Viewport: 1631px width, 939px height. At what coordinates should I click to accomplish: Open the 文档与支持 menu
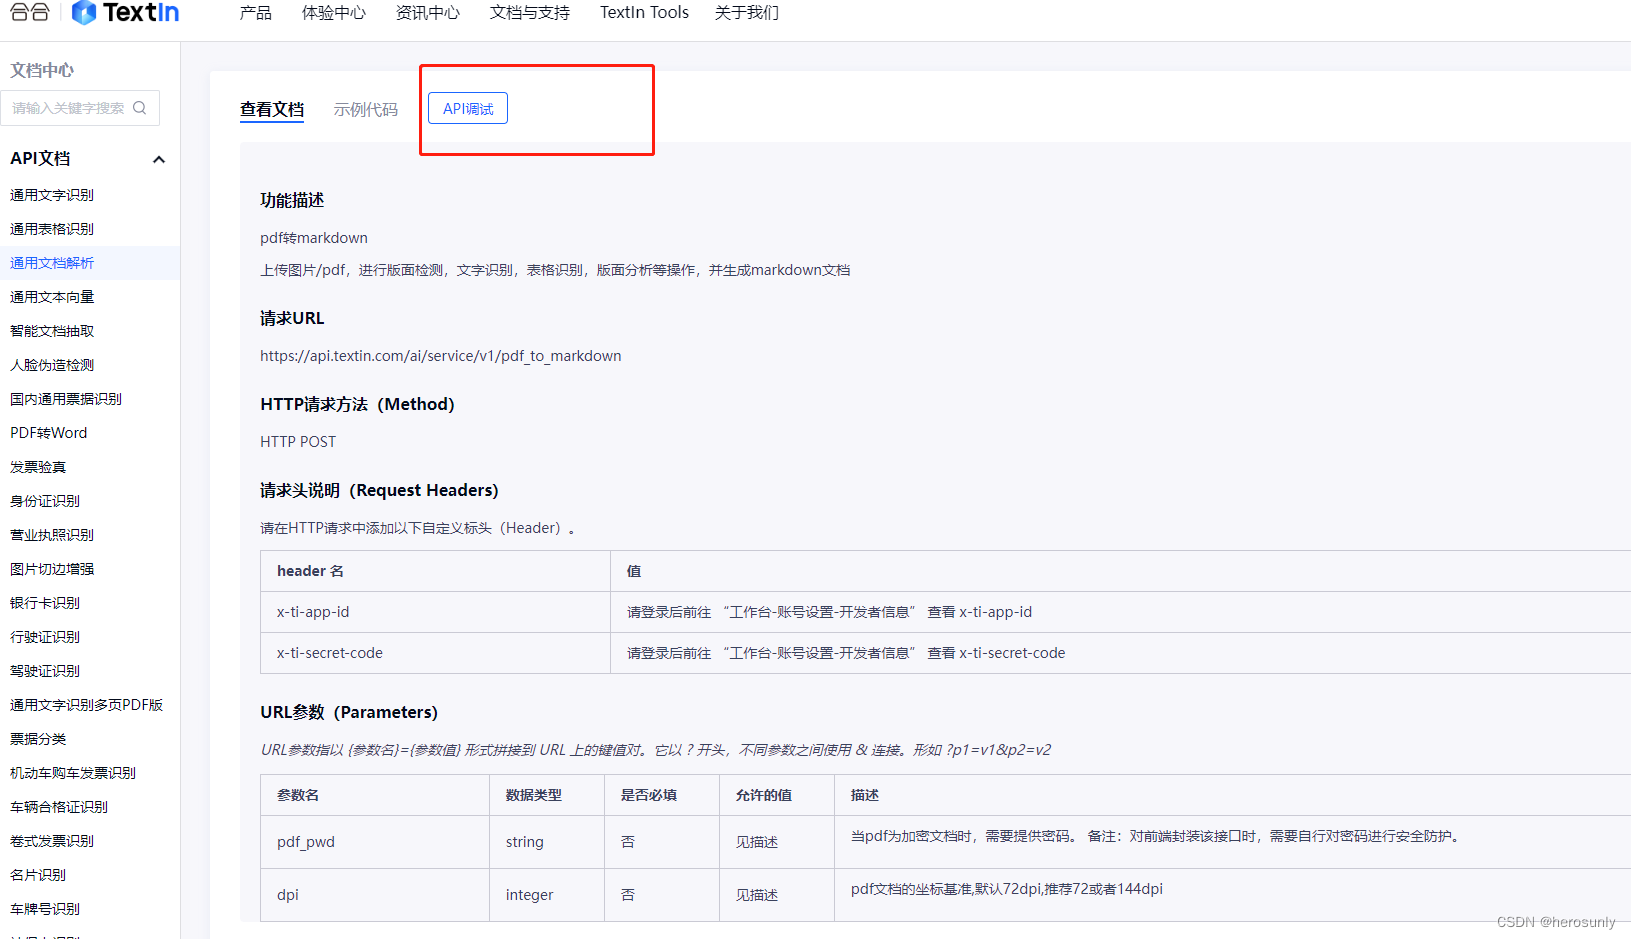[530, 13]
